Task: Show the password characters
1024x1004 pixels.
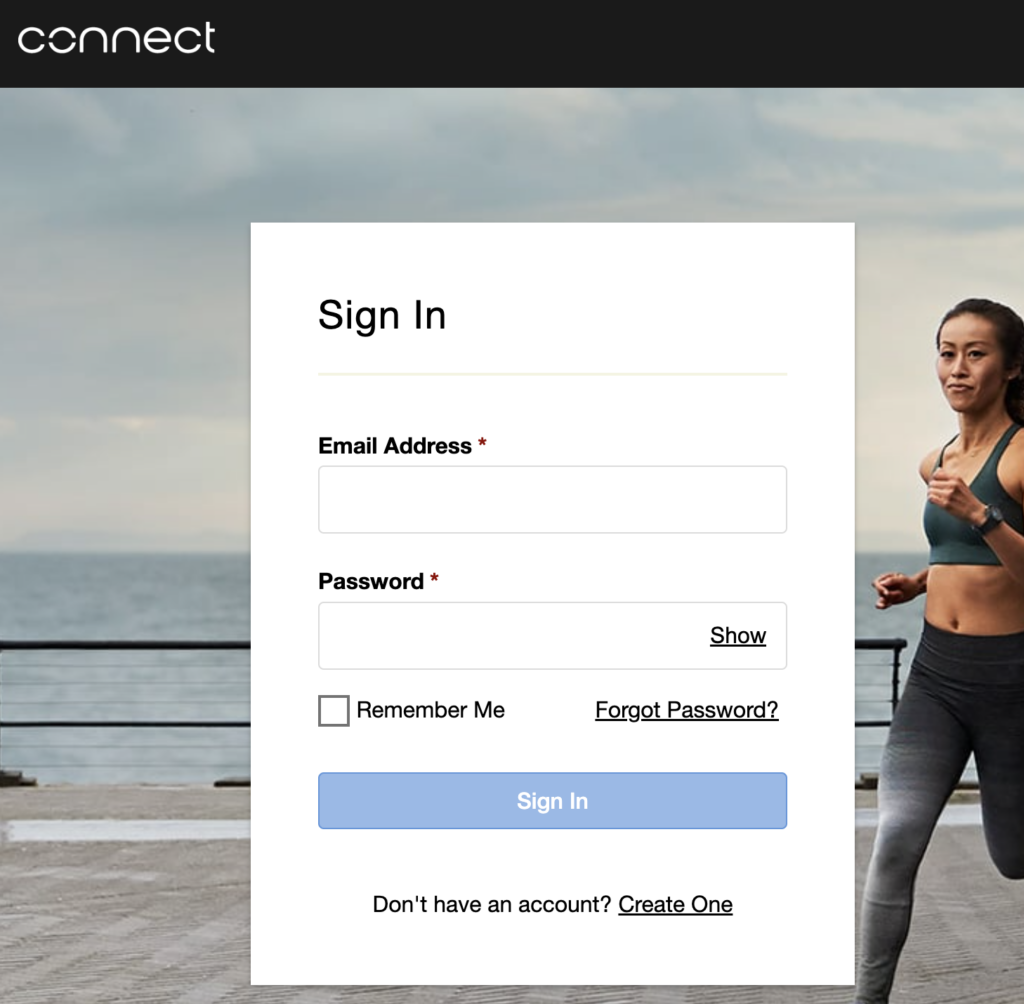Action: (738, 636)
